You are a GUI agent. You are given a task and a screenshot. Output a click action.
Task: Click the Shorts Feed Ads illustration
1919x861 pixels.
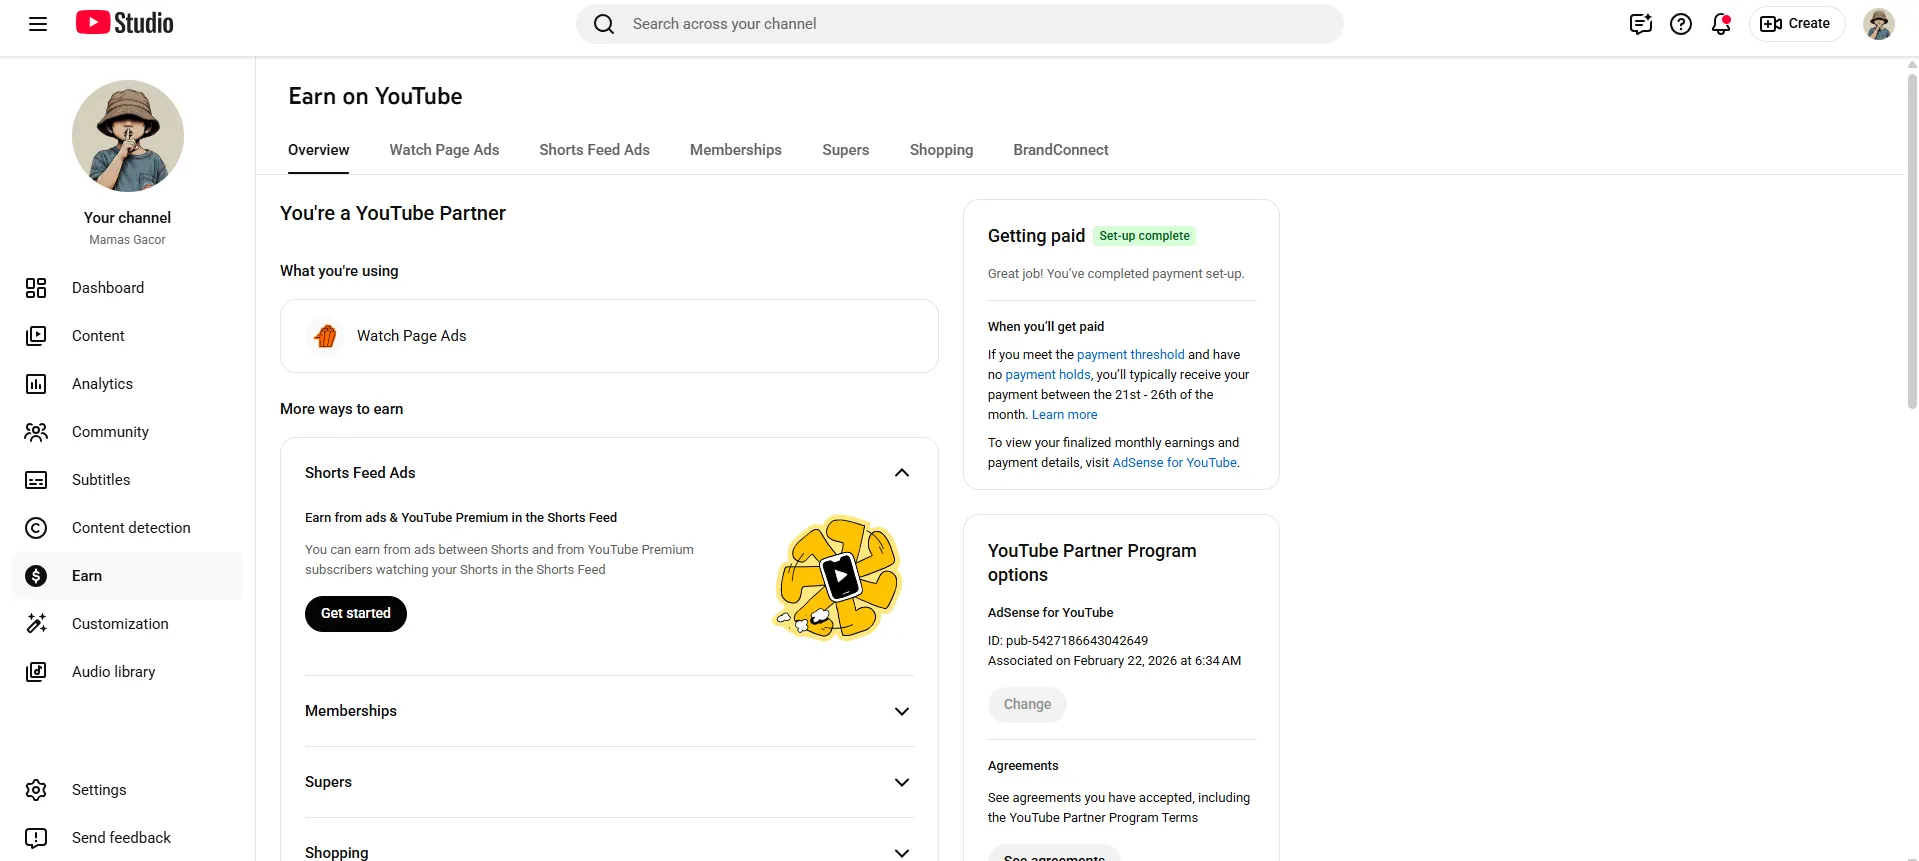tap(840, 578)
